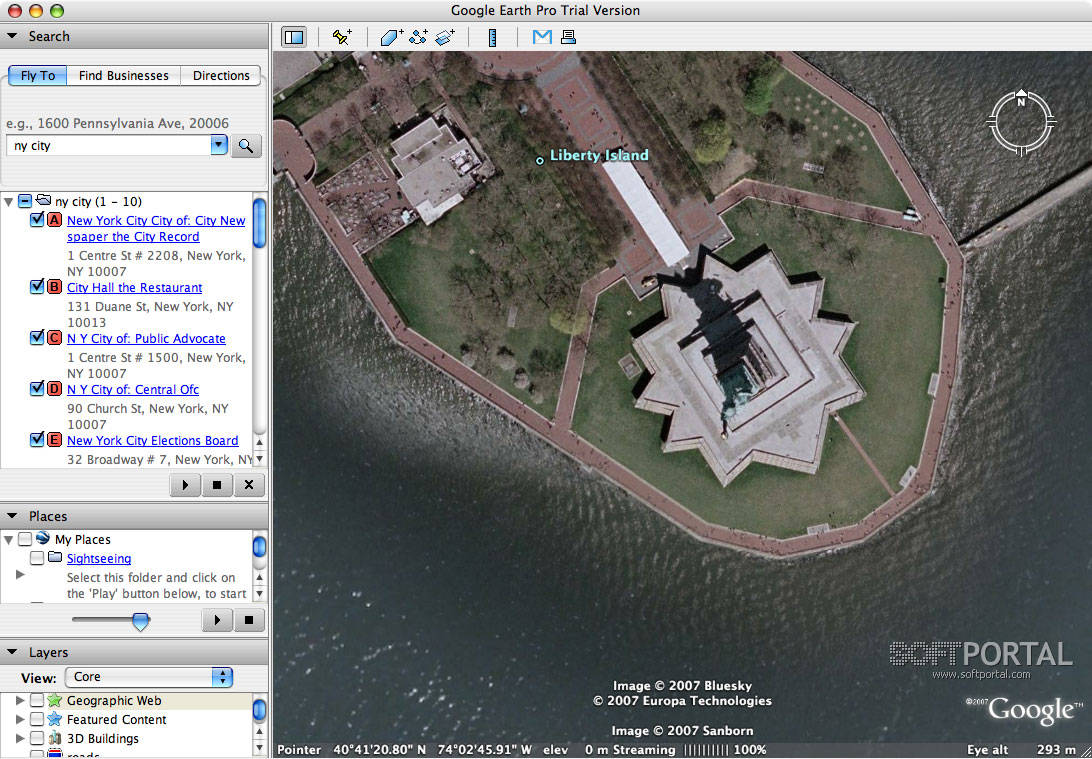Click the Places opacity slider handle

pyautogui.click(x=141, y=620)
